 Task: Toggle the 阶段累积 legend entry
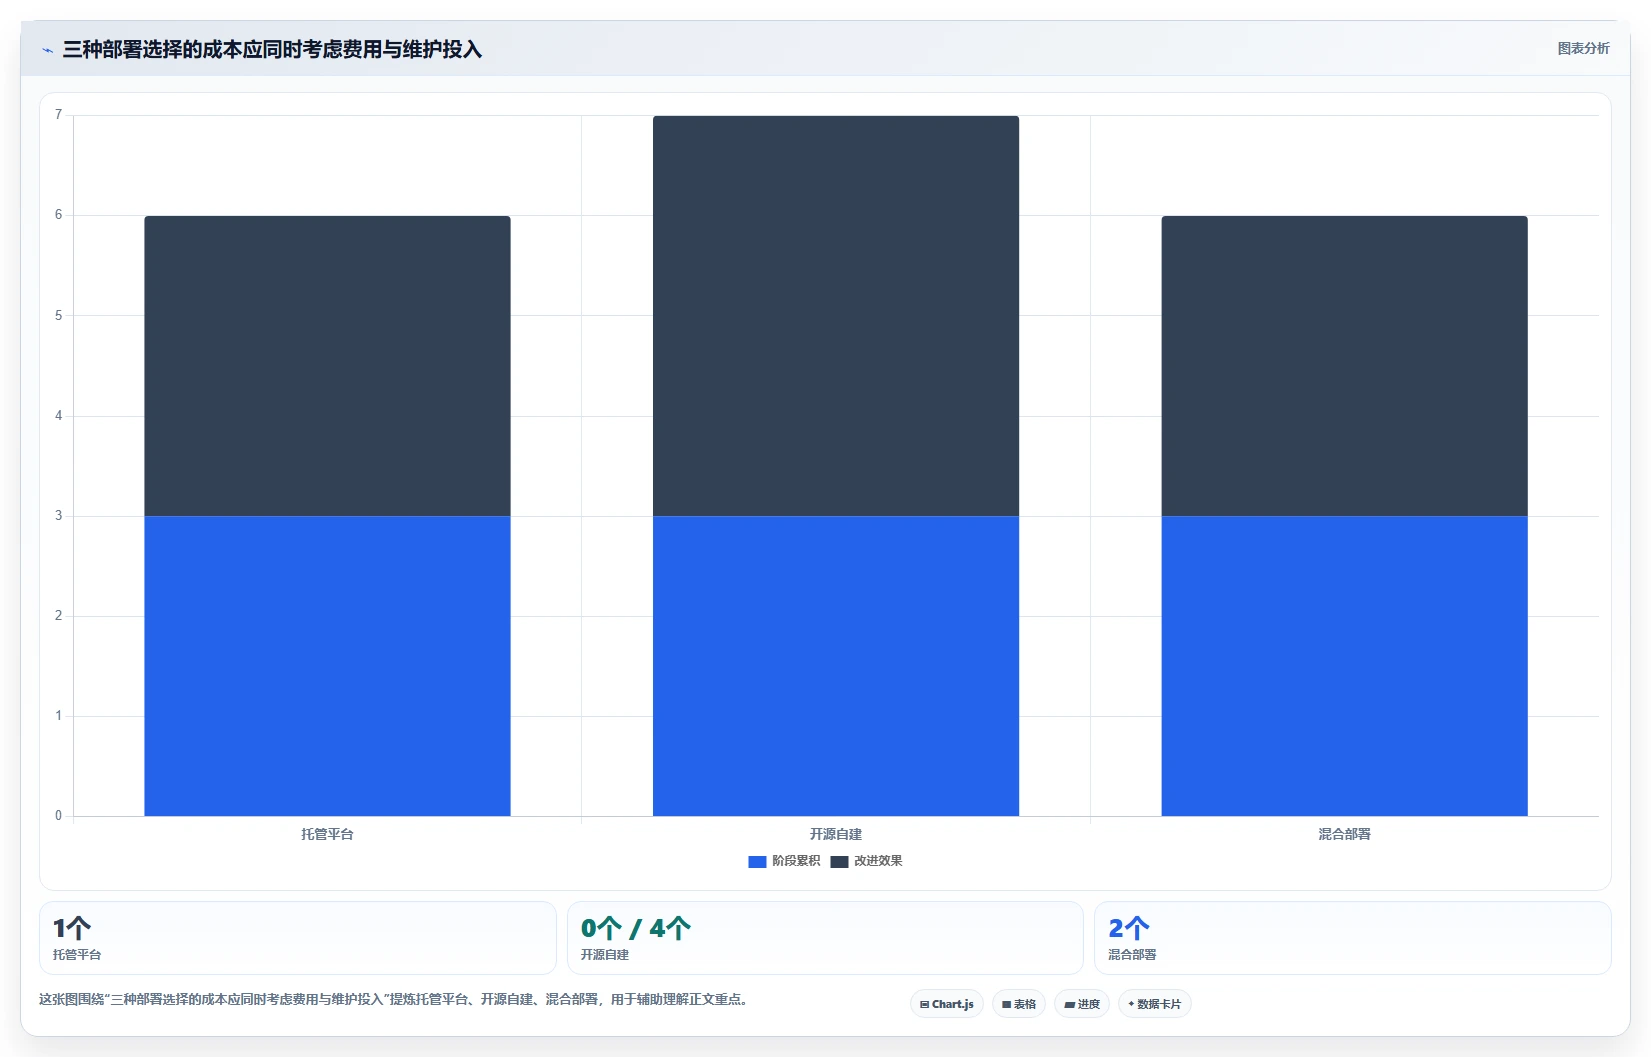(x=784, y=861)
